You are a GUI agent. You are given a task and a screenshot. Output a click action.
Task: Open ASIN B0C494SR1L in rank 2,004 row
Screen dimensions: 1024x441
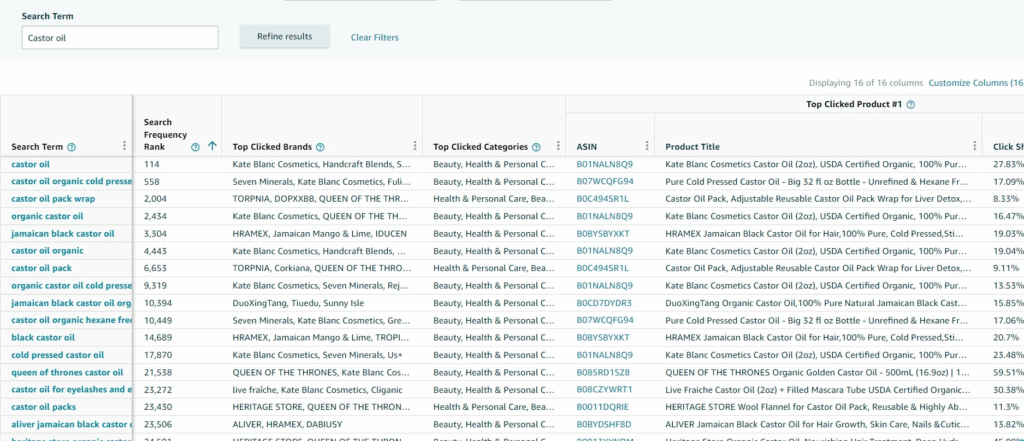[x=603, y=199]
